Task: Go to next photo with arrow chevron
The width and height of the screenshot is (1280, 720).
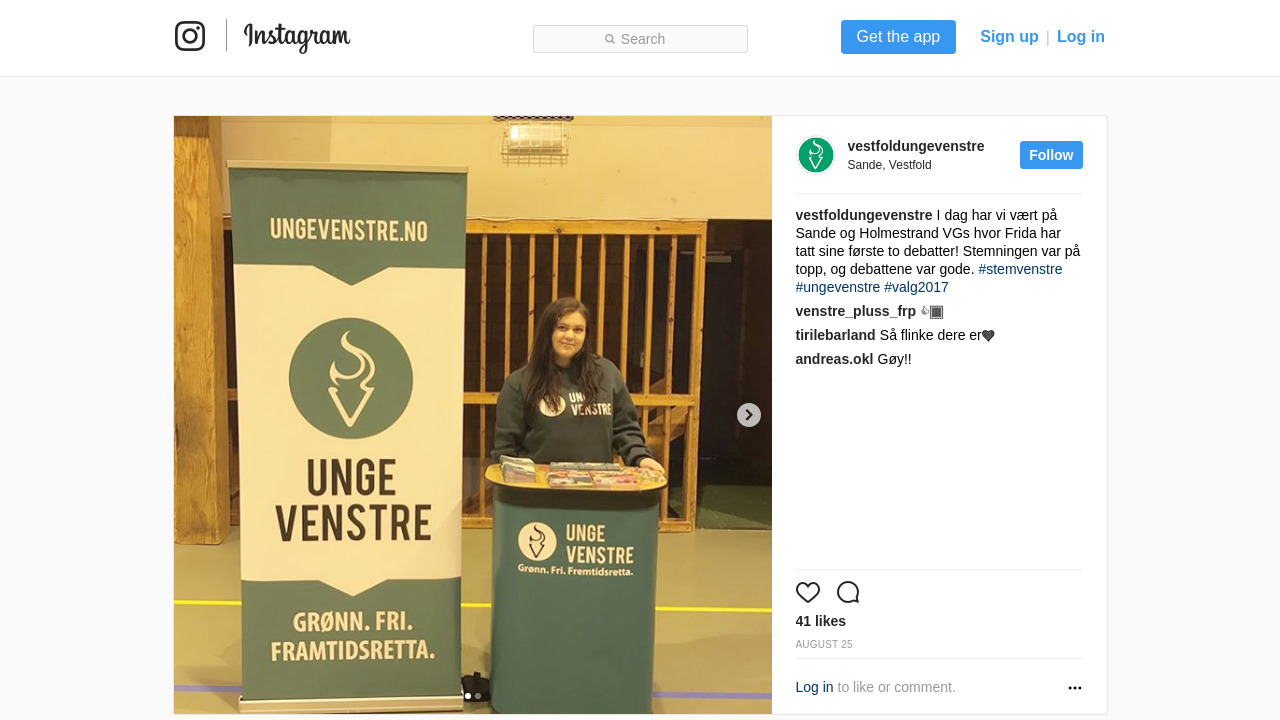Action: click(749, 415)
